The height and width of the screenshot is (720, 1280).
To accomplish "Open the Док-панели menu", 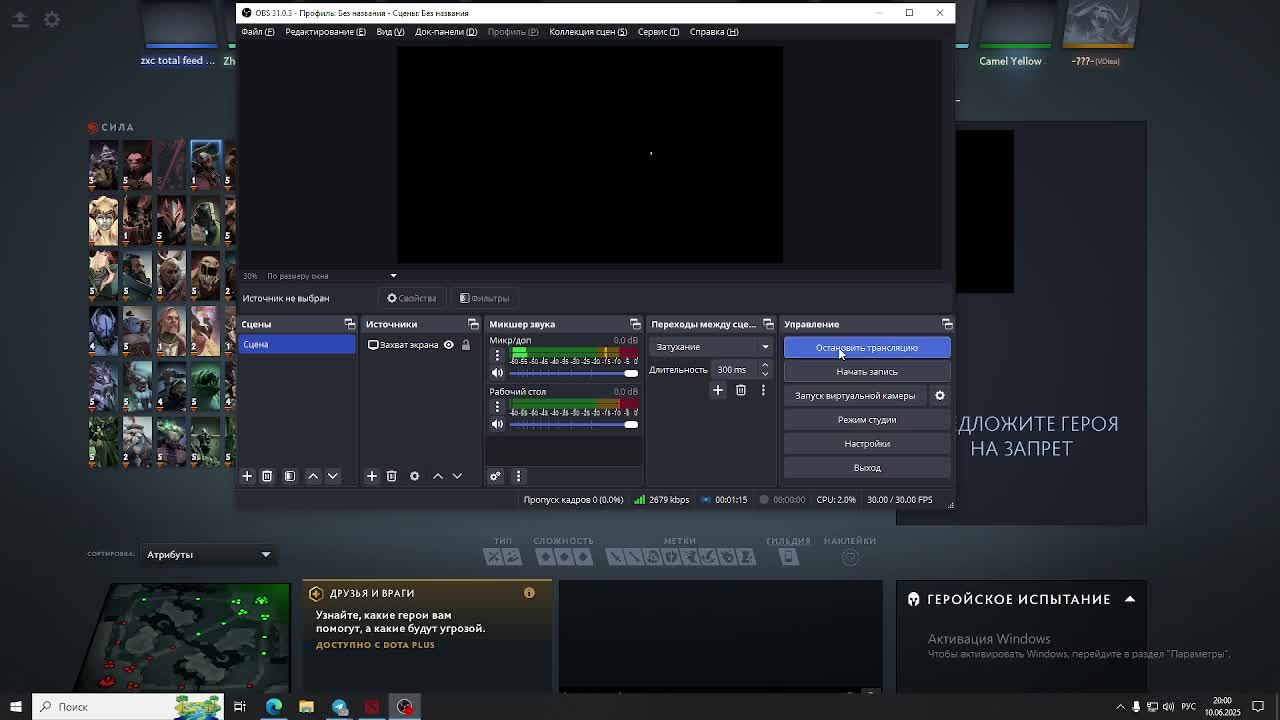I will click(x=446, y=32).
